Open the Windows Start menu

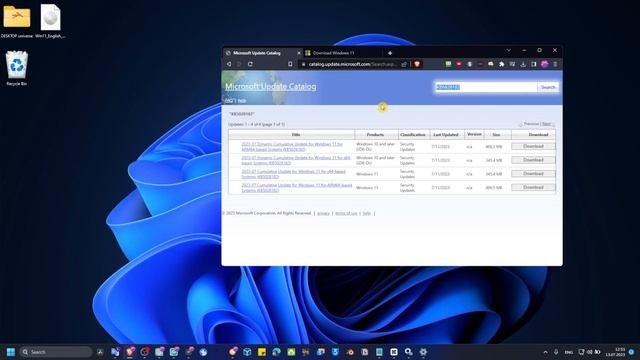pyautogui.click(x=11, y=352)
